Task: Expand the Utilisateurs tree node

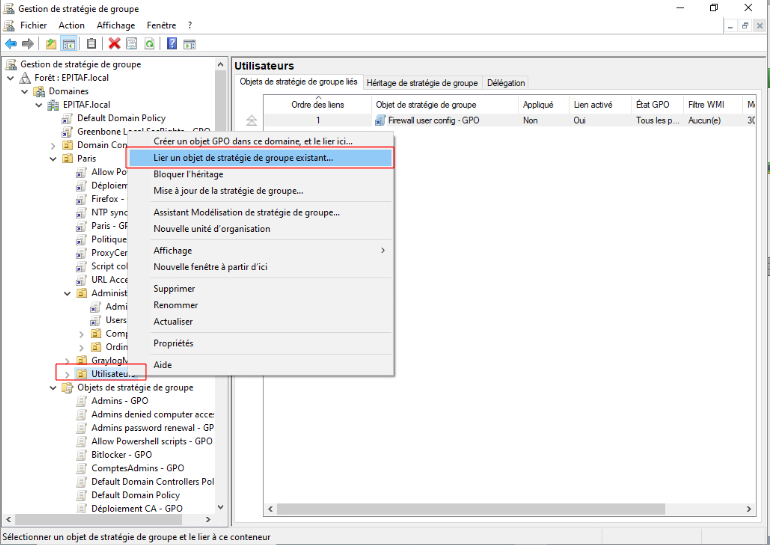Action: click(x=67, y=374)
